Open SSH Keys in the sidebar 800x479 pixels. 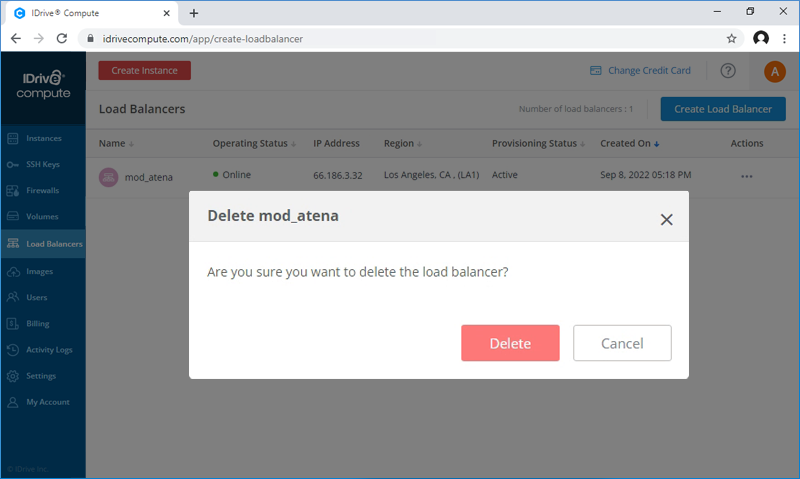(x=43, y=164)
